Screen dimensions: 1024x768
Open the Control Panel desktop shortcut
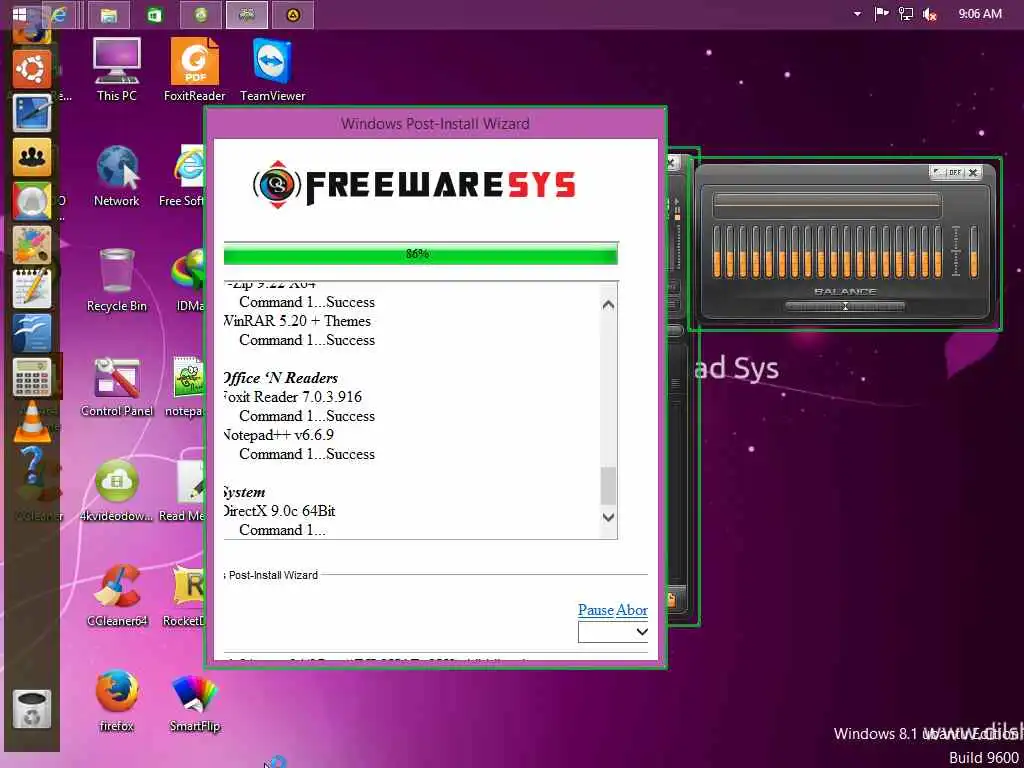[116, 387]
